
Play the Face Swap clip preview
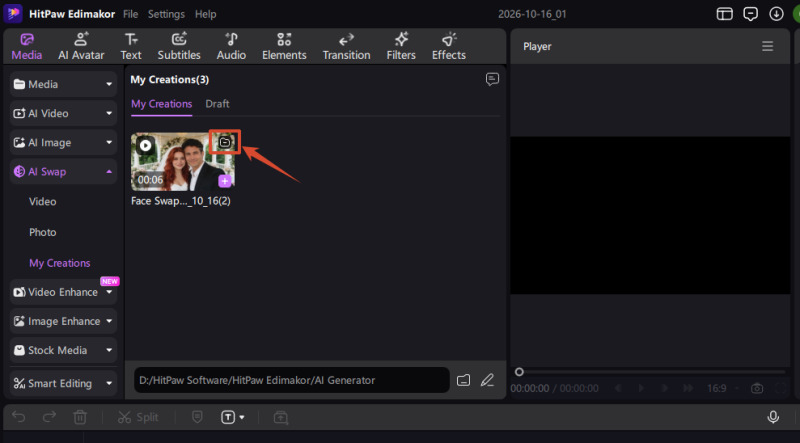145,145
